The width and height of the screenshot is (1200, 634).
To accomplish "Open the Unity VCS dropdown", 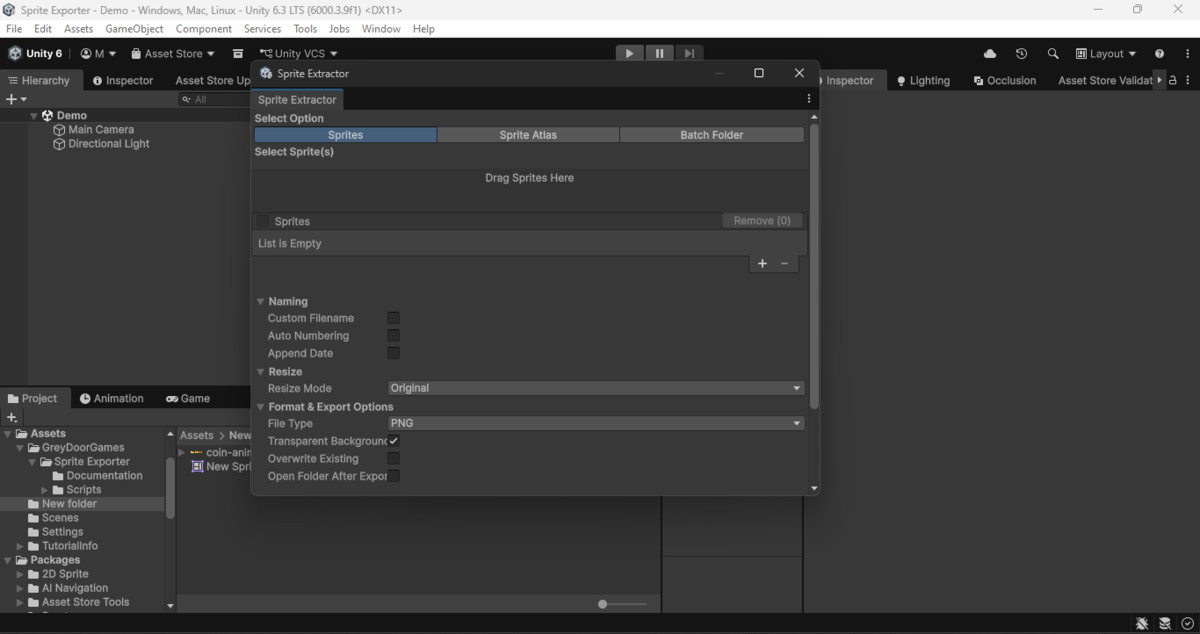I will pos(298,54).
